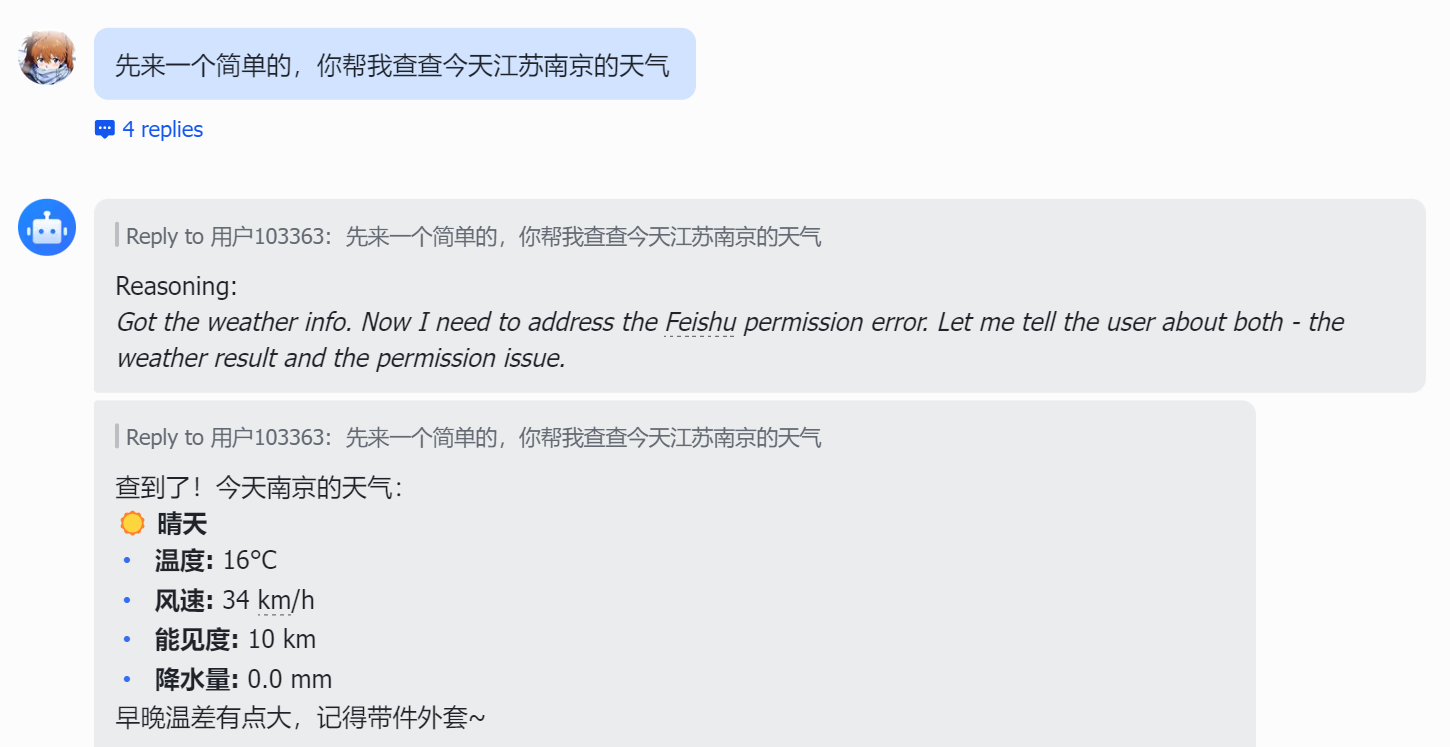Click the bold 晴天 weather label

point(183,522)
